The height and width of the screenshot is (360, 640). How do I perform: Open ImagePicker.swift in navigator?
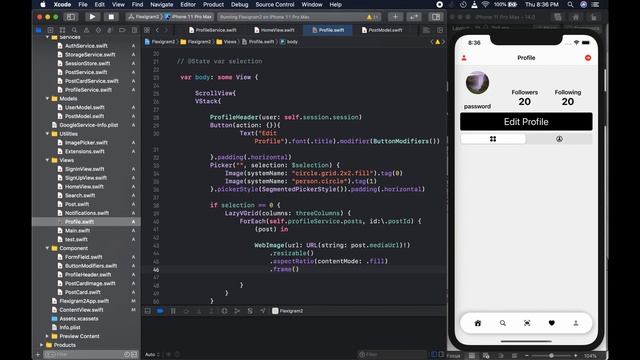(x=86, y=142)
